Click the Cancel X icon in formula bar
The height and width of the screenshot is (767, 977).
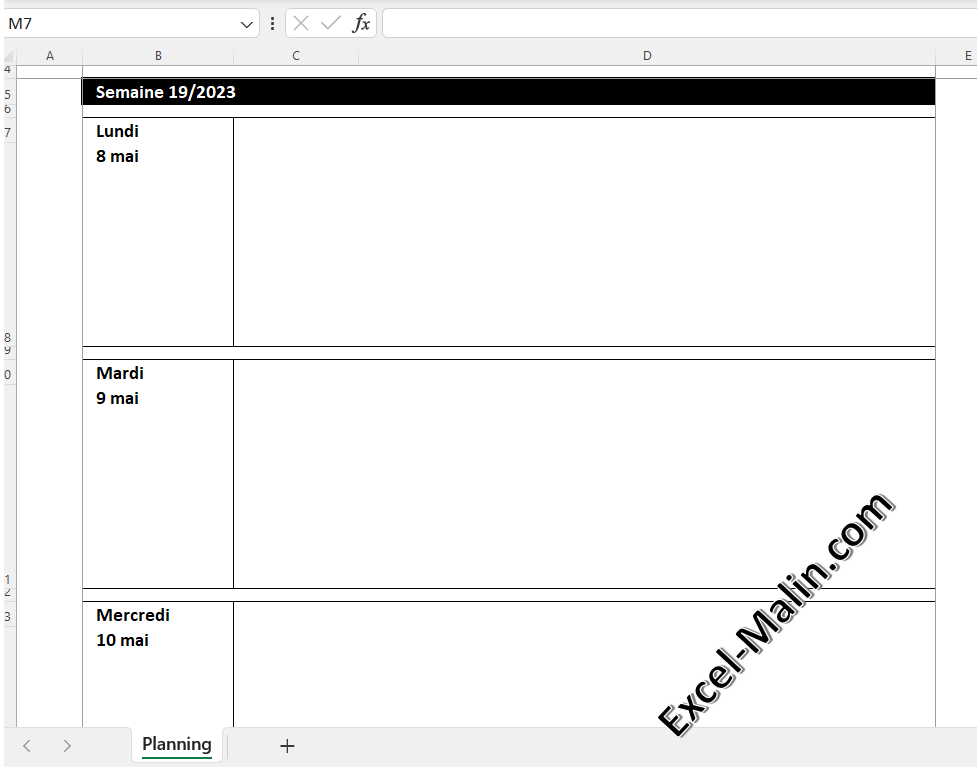click(301, 23)
